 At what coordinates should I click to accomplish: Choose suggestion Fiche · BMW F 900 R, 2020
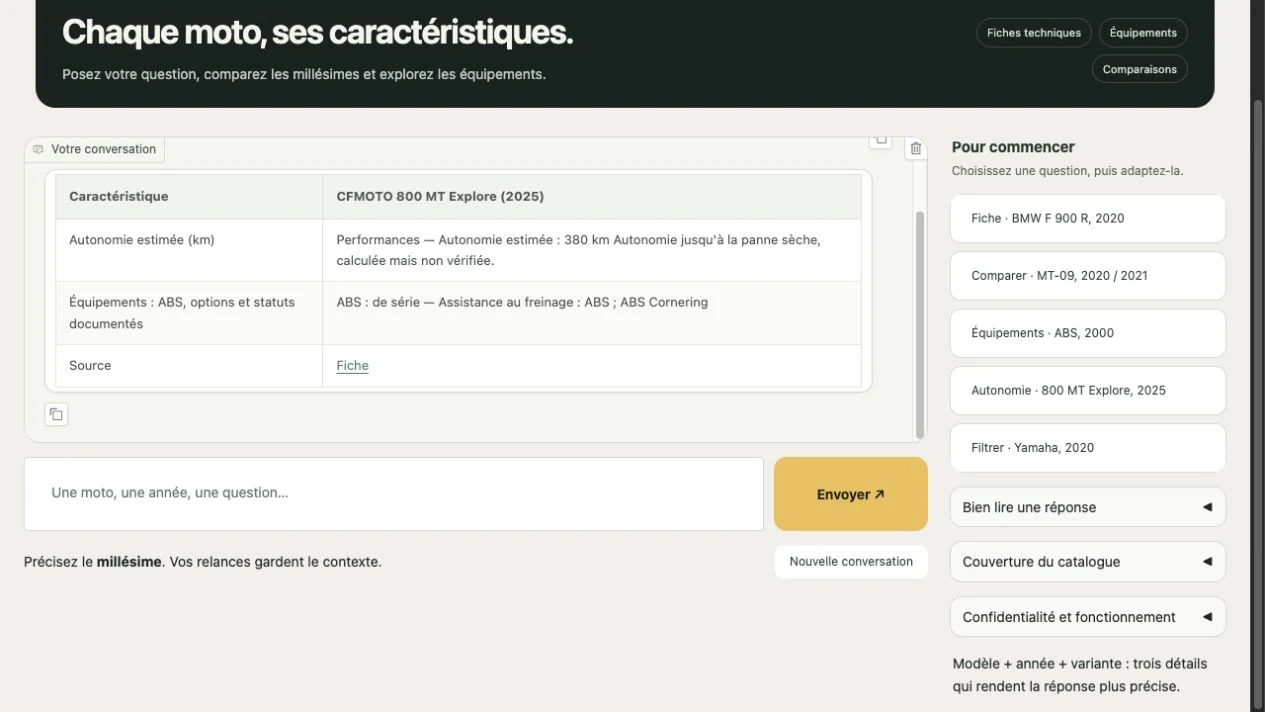(1088, 218)
